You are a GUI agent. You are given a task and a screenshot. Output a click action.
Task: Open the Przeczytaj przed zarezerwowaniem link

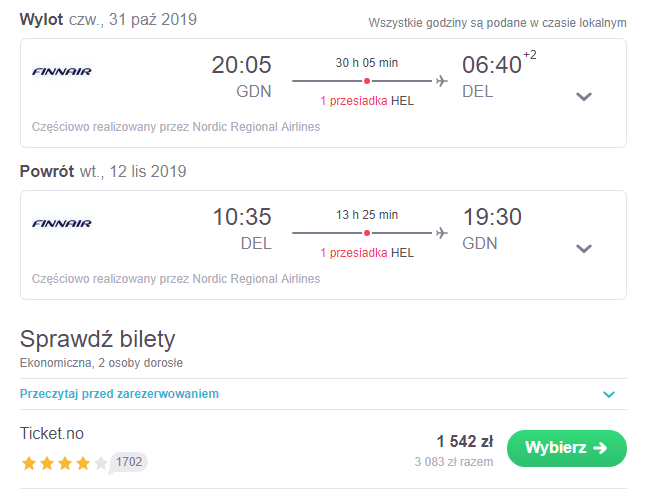[119, 394]
